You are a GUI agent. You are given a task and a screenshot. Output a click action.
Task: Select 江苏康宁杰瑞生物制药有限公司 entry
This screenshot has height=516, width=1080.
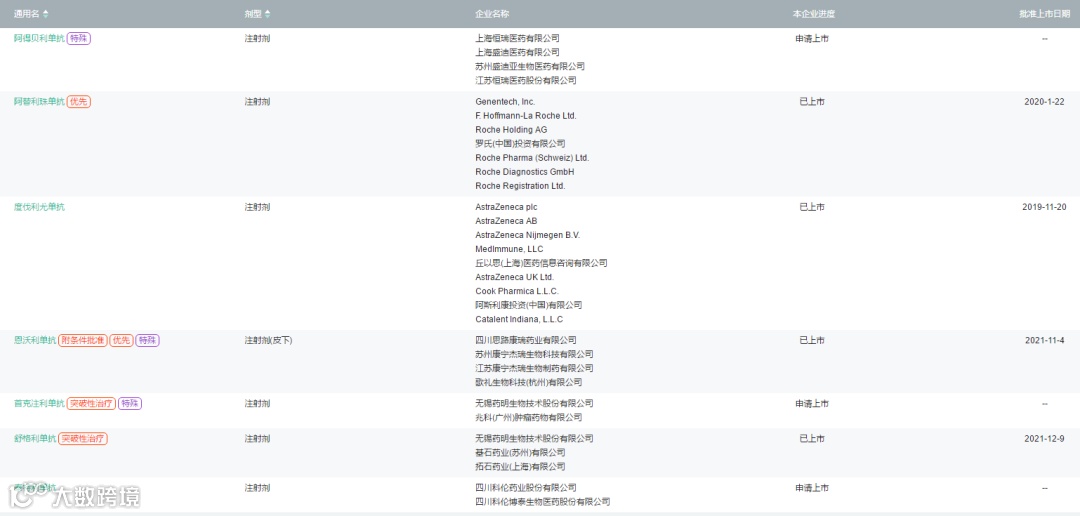point(534,369)
